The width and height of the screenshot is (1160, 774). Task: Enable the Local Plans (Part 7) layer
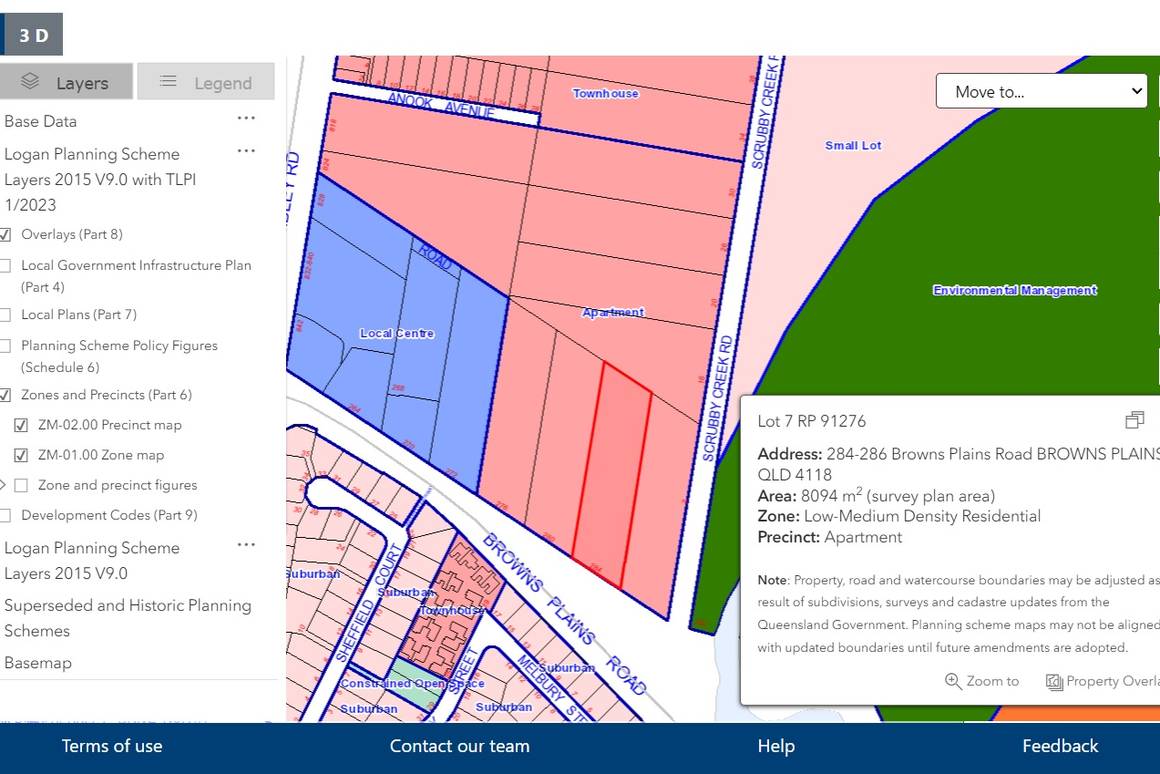click(x=5, y=315)
